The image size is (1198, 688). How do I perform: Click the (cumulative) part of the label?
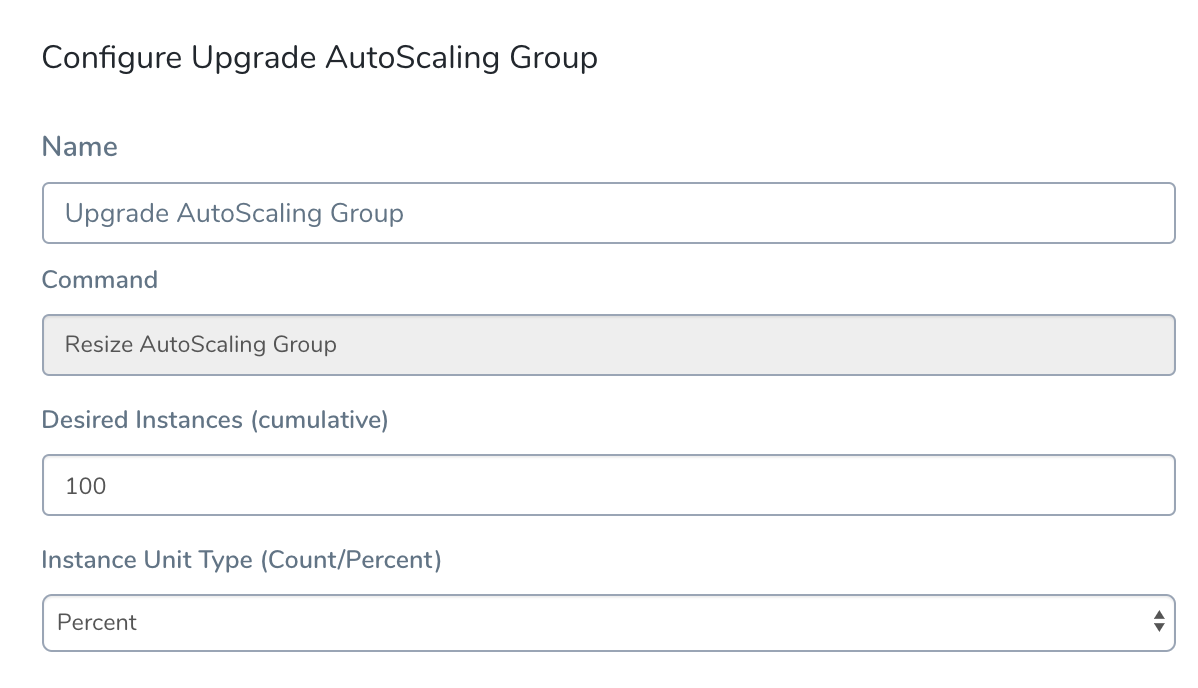click(319, 420)
